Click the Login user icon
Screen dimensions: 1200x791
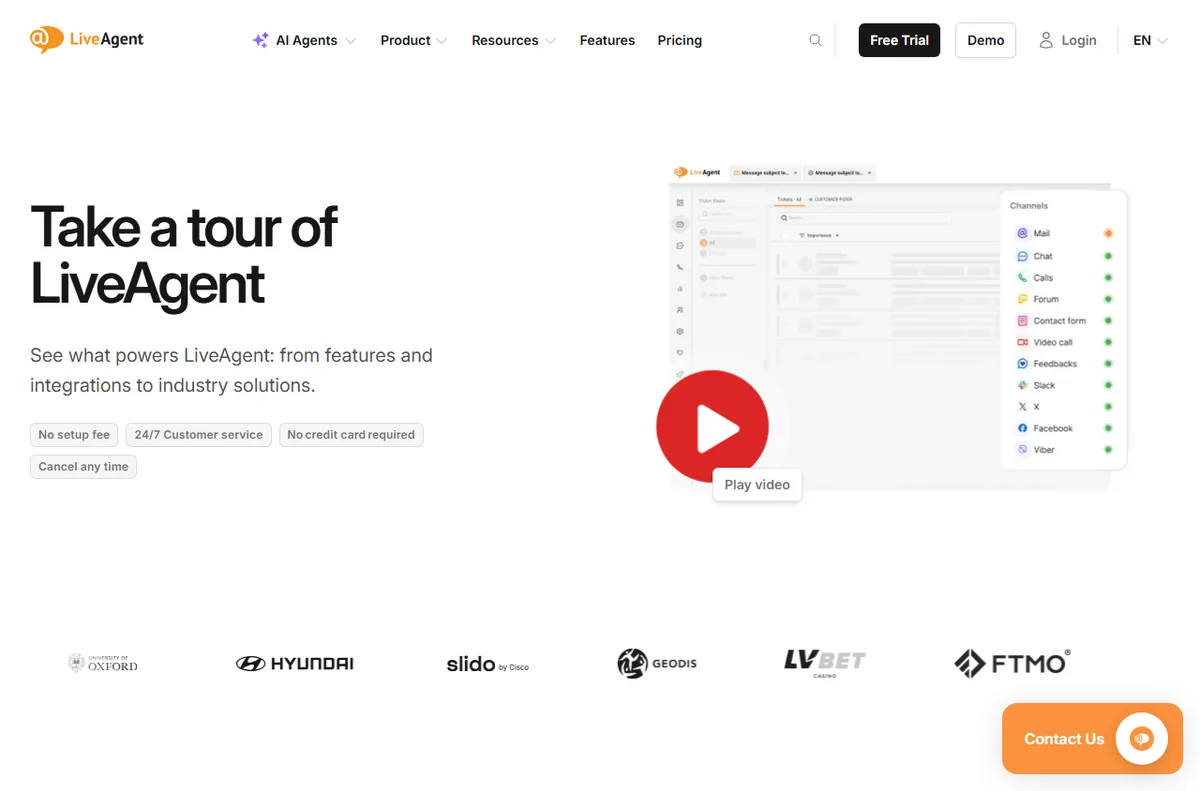point(1046,40)
